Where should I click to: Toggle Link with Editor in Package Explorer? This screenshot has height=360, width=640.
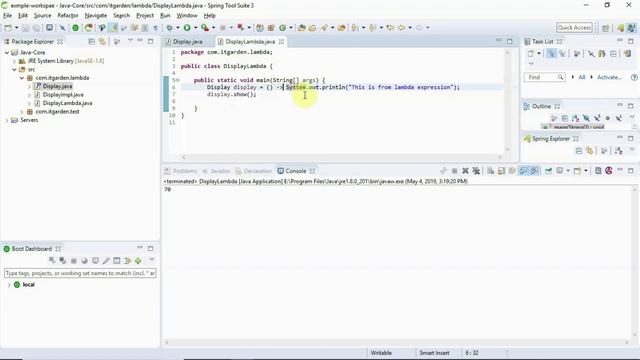(x=102, y=42)
